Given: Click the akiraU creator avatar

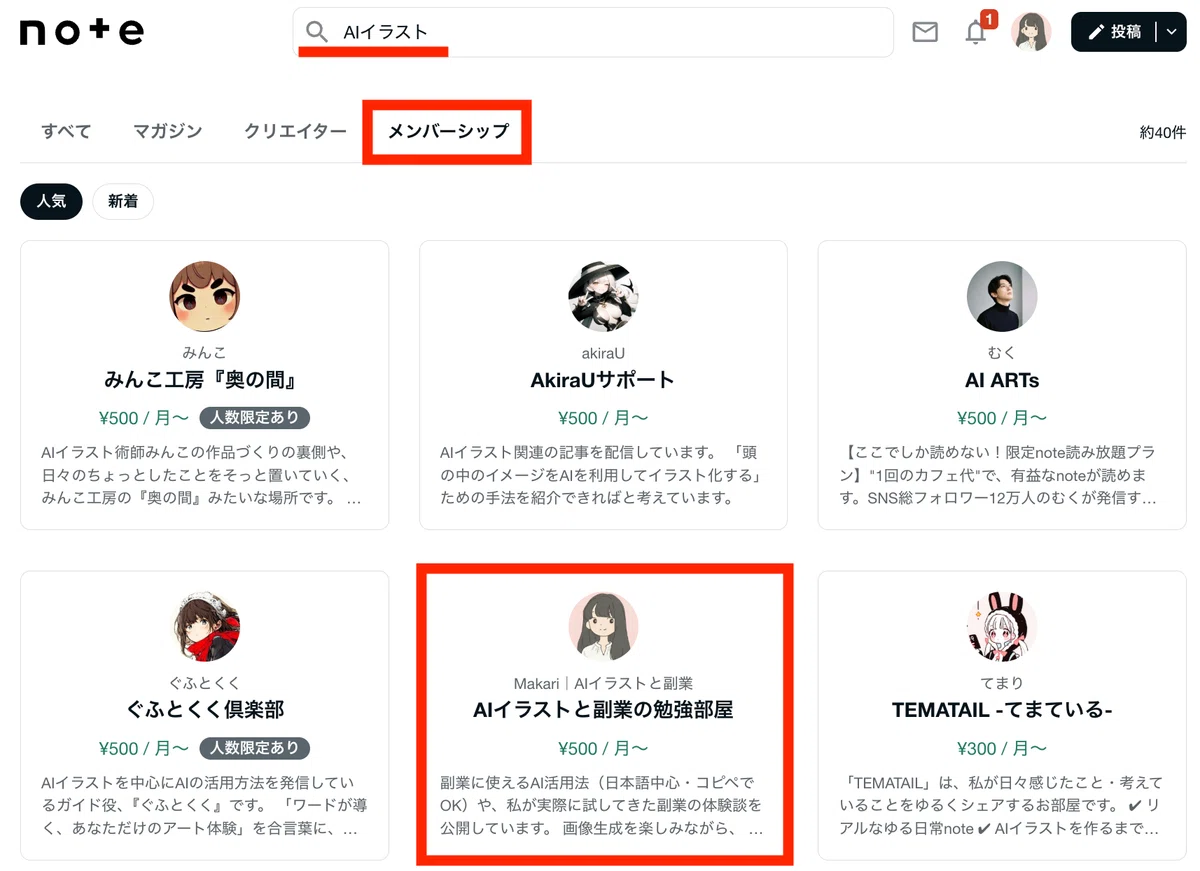Looking at the screenshot, I should coord(603,296).
